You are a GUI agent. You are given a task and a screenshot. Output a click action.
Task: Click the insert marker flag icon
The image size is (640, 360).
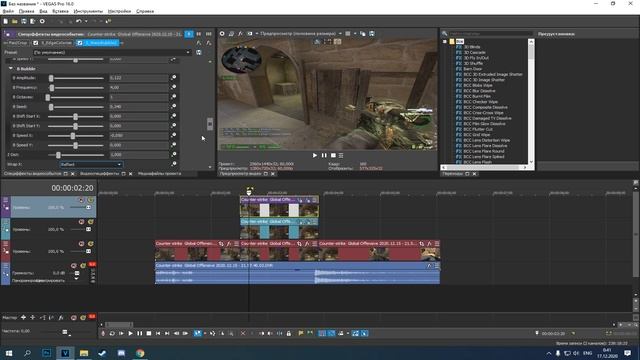coord(301,333)
